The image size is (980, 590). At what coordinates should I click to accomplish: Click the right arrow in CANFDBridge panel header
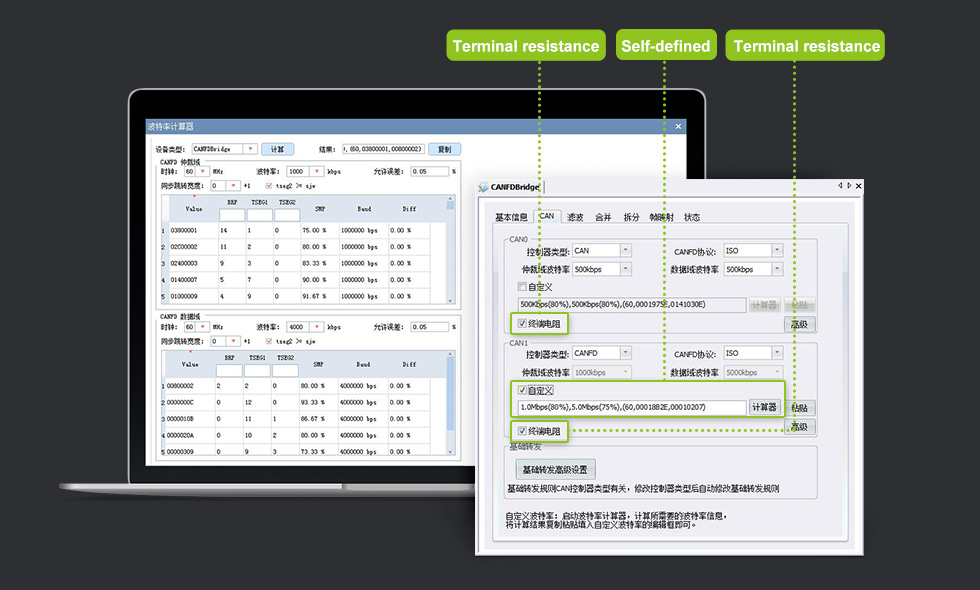[849, 186]
